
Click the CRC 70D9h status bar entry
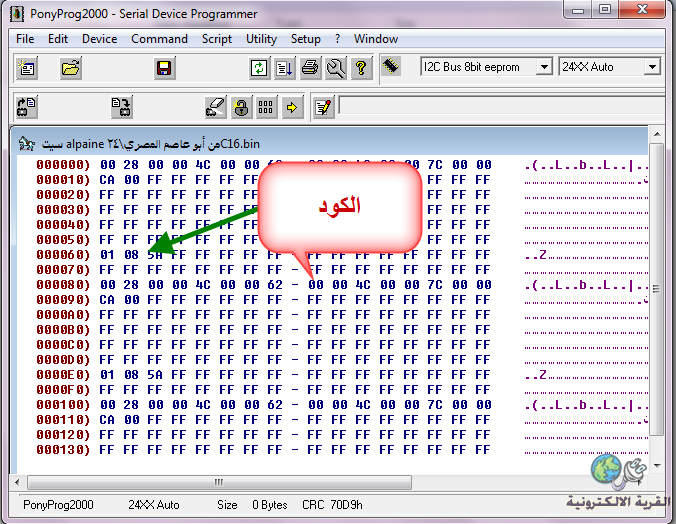pos(332,505)
